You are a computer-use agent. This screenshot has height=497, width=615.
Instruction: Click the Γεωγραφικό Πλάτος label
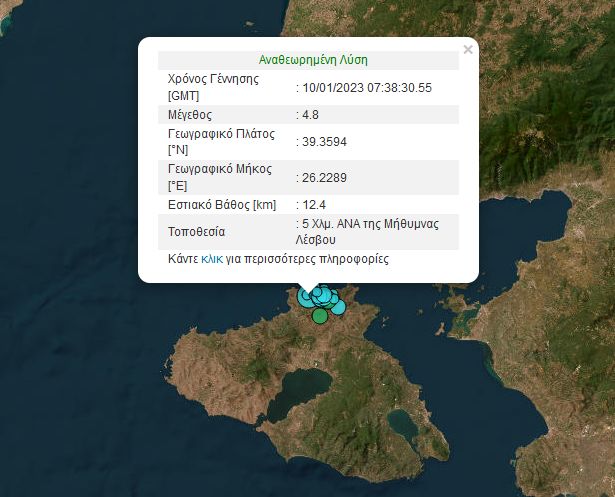click(221, 142)
